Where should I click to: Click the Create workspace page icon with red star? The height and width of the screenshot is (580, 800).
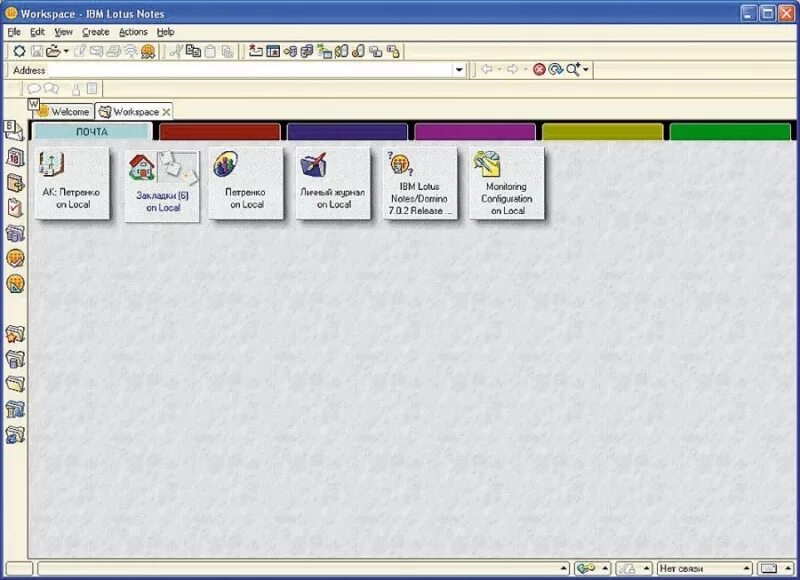[x=256, y=51]
